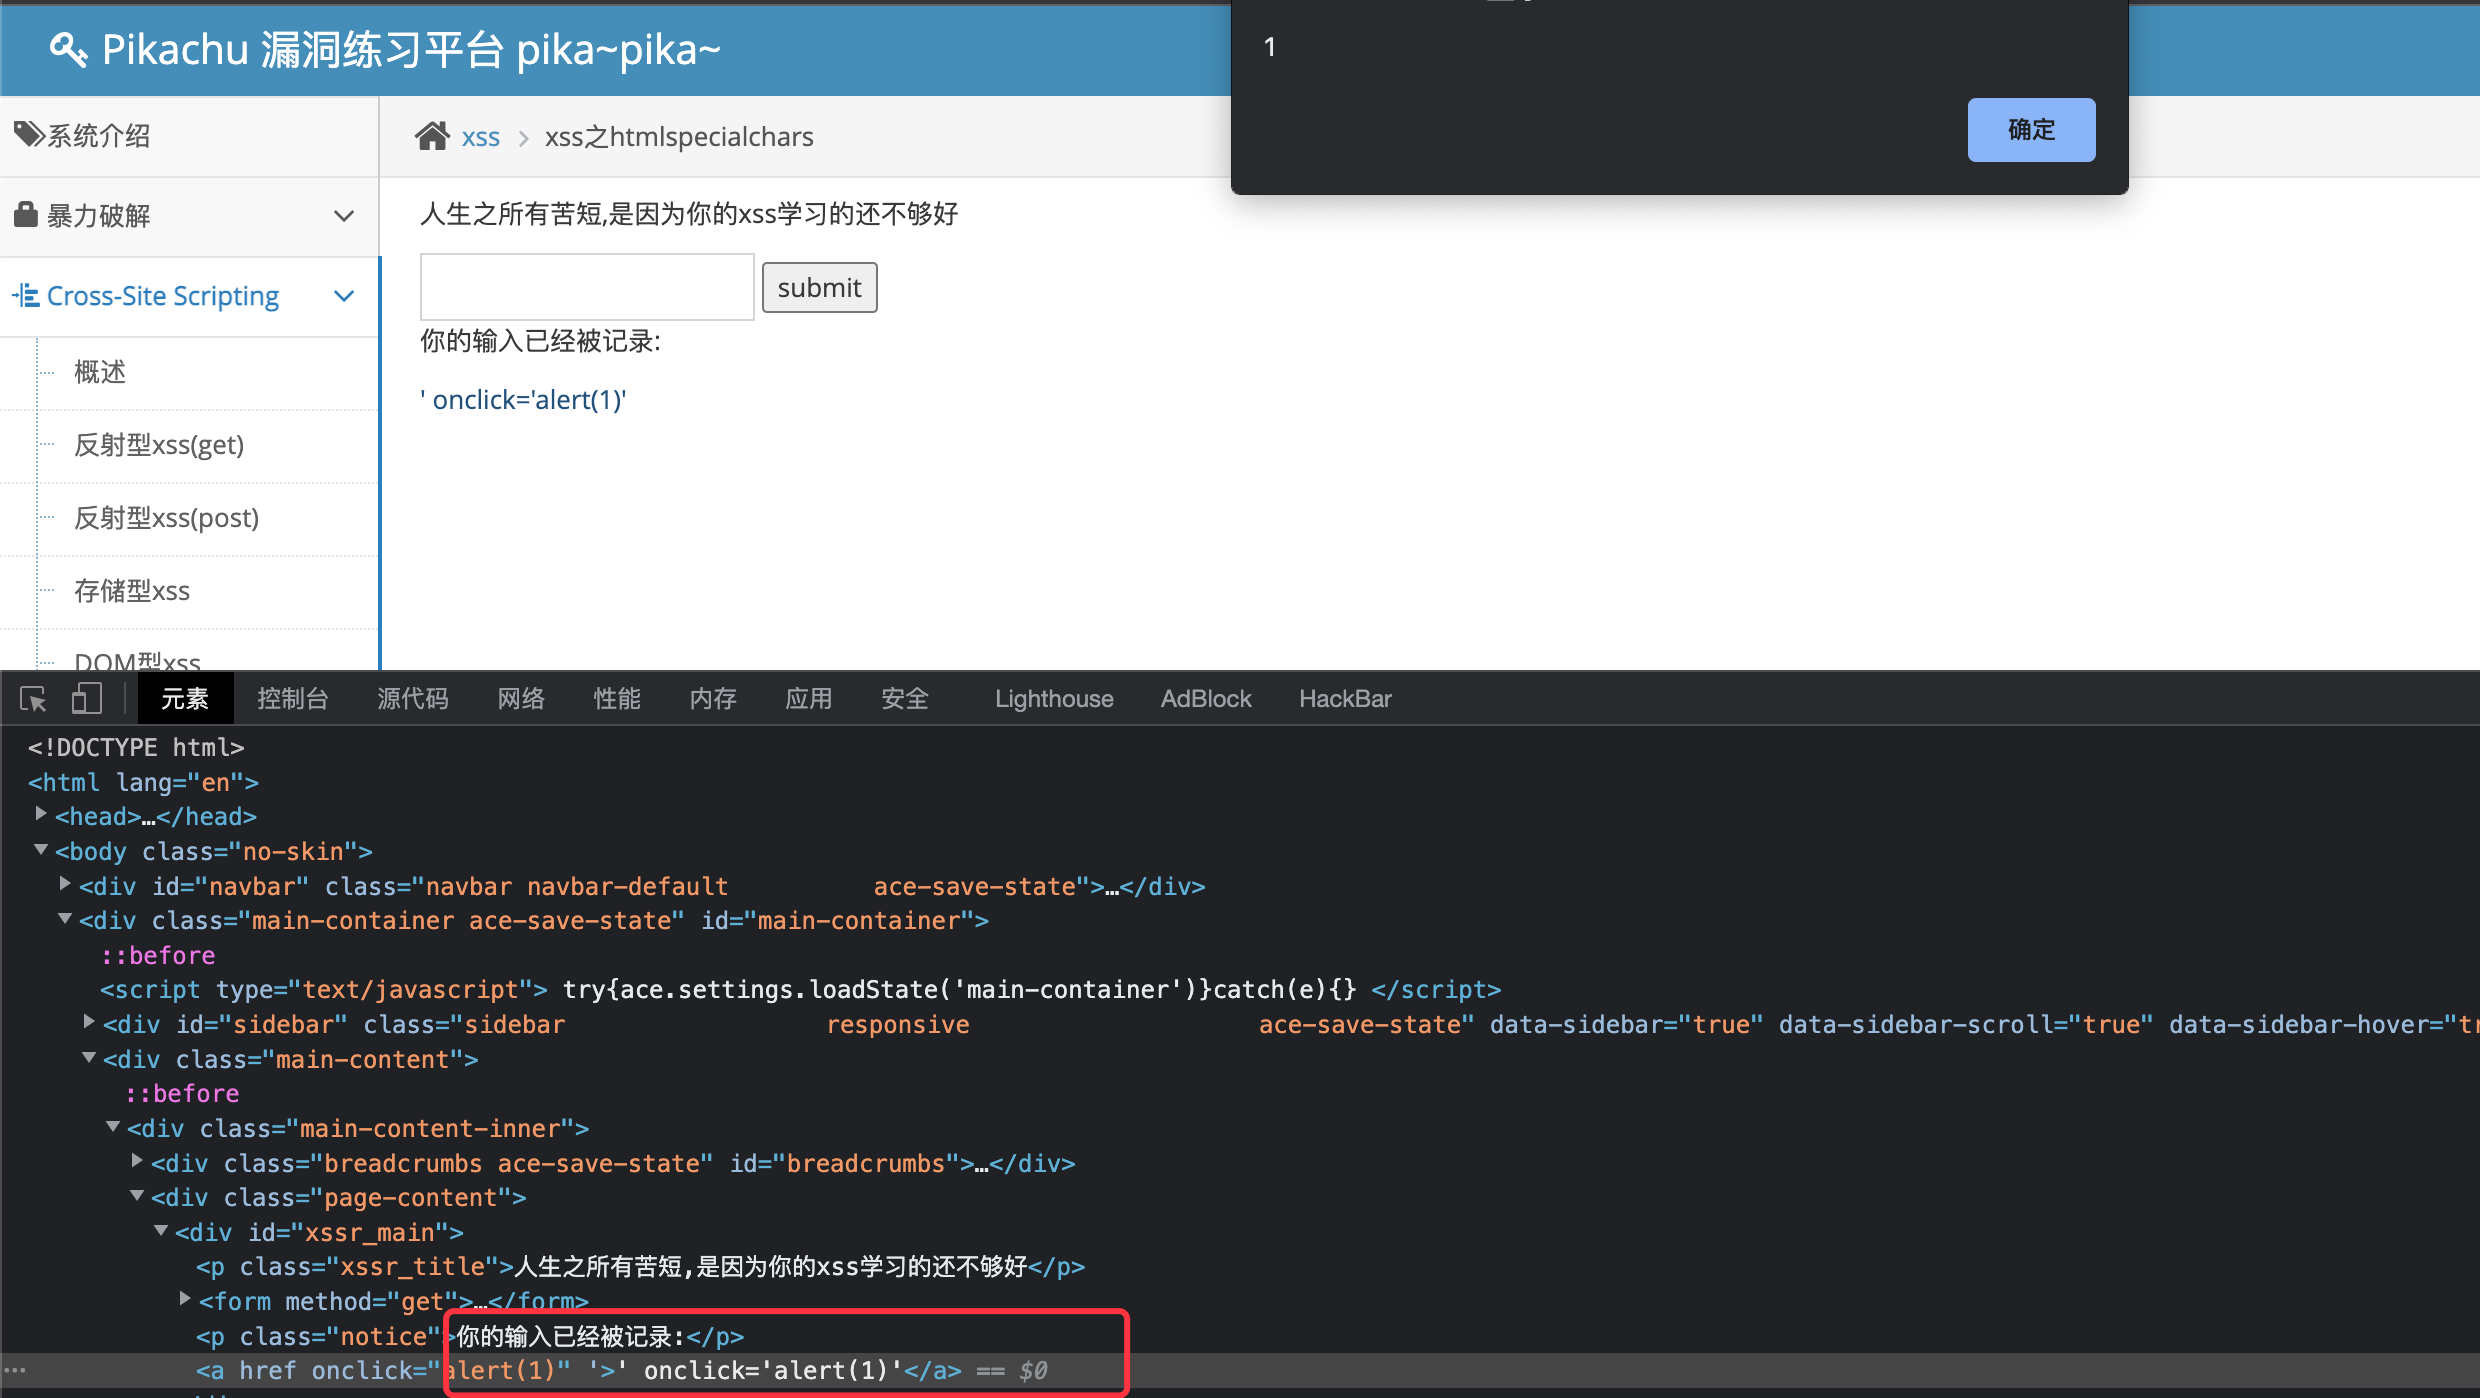Click the inspect element picker icon
Image resolution: width=2480 pixels, height=1398 pixels.
(x=33, y=699)
